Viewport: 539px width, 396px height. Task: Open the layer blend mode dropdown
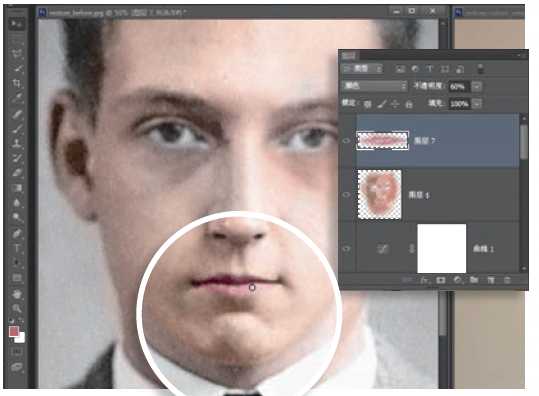tap(375, 86)
